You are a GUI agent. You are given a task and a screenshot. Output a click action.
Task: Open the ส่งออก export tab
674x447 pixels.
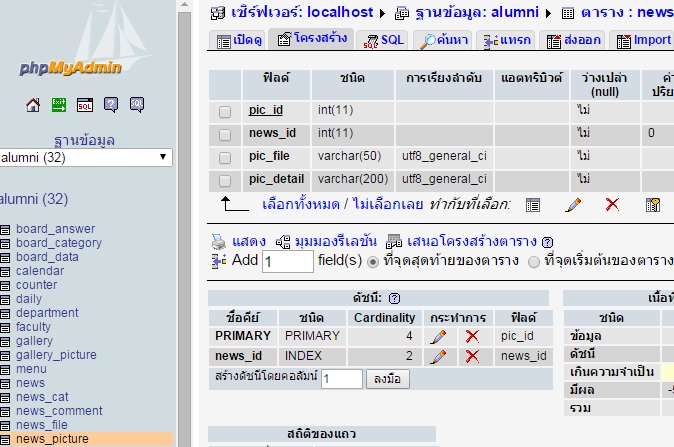573,40
